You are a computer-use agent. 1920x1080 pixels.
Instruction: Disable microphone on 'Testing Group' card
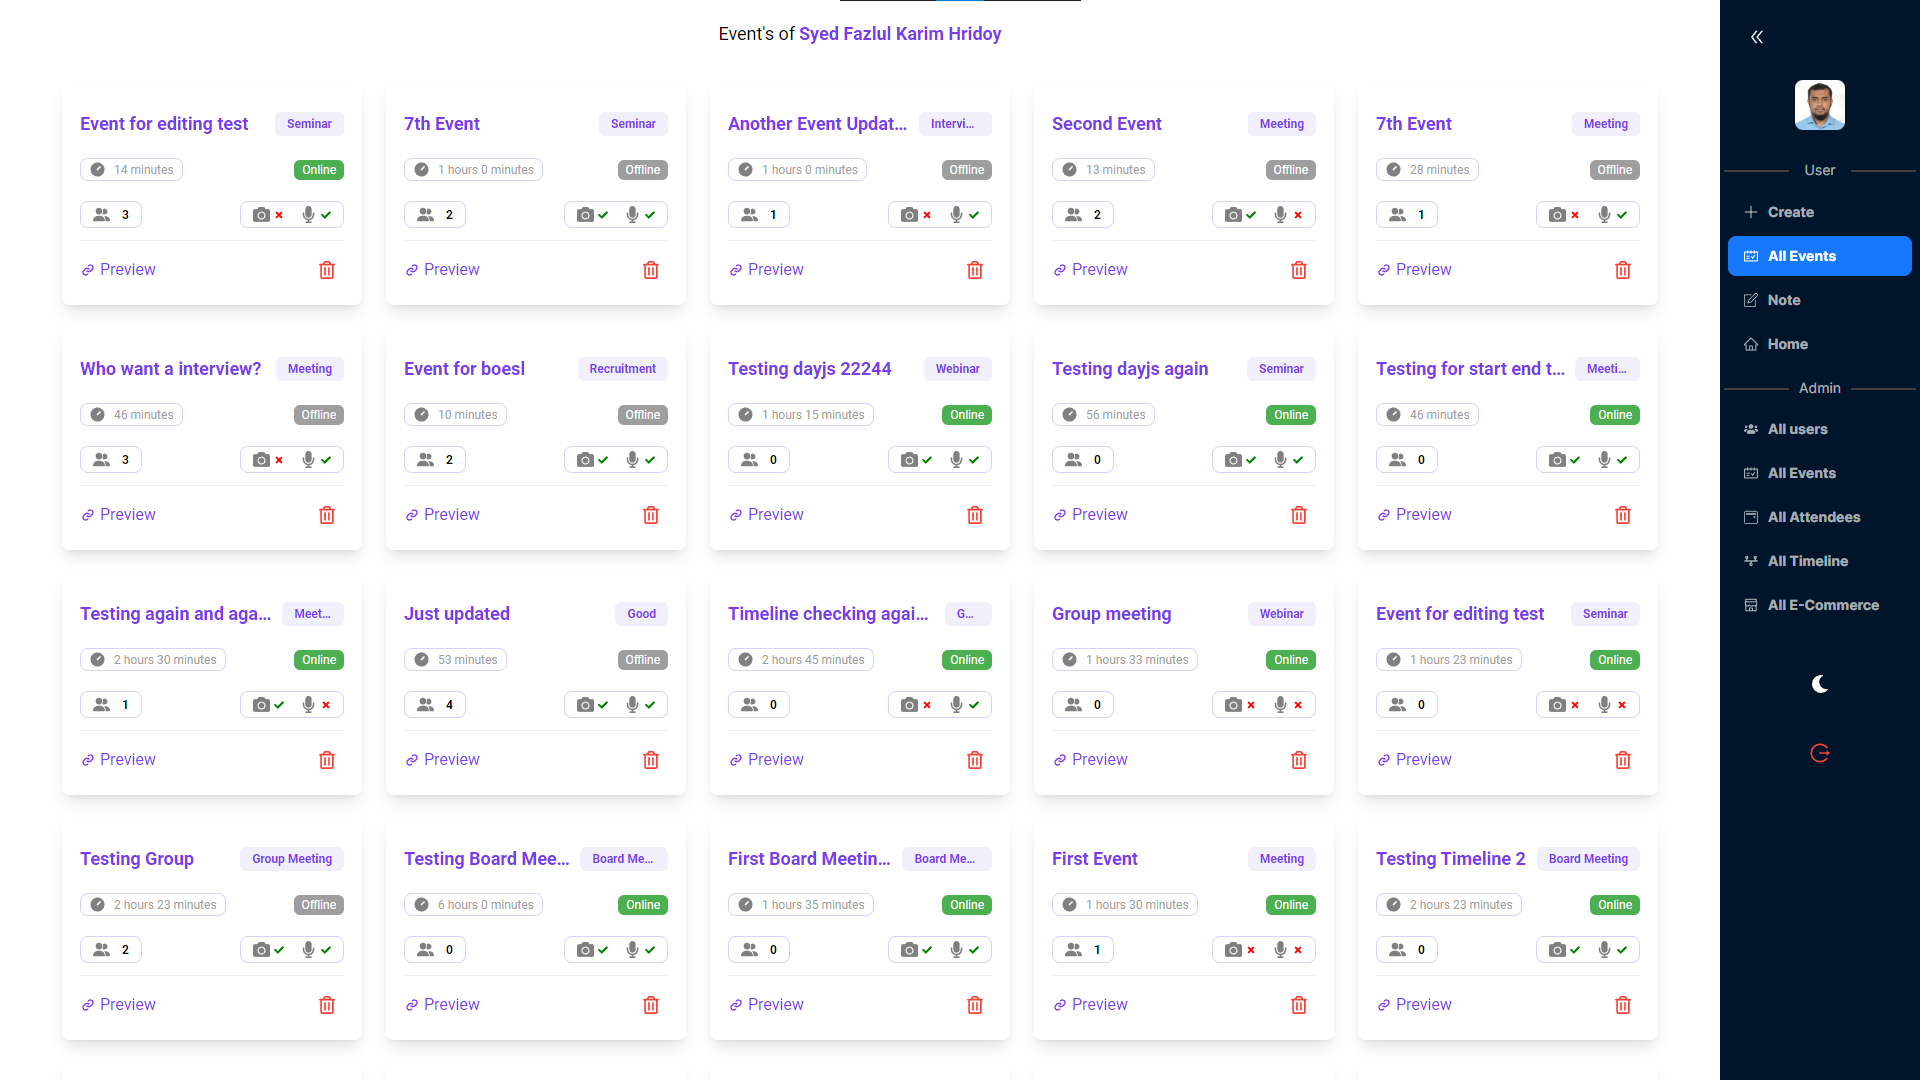(308, 949)
